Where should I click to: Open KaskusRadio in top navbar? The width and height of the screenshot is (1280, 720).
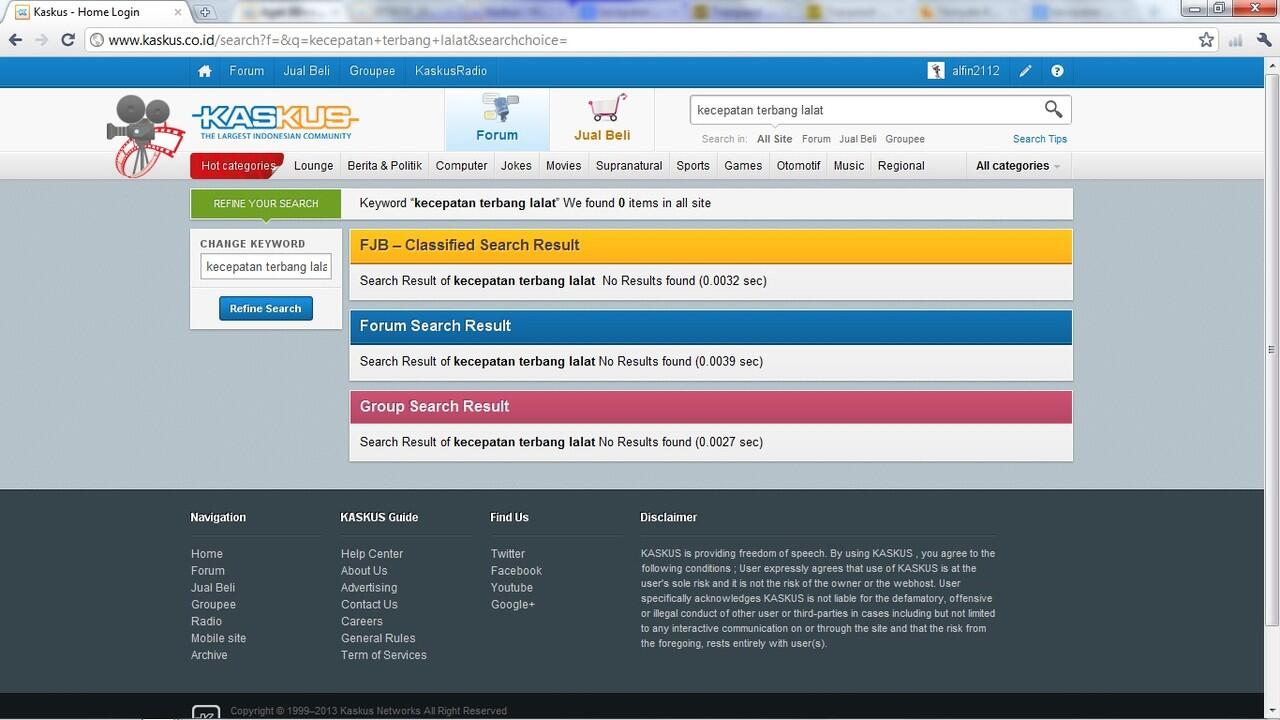pos(451,71)
